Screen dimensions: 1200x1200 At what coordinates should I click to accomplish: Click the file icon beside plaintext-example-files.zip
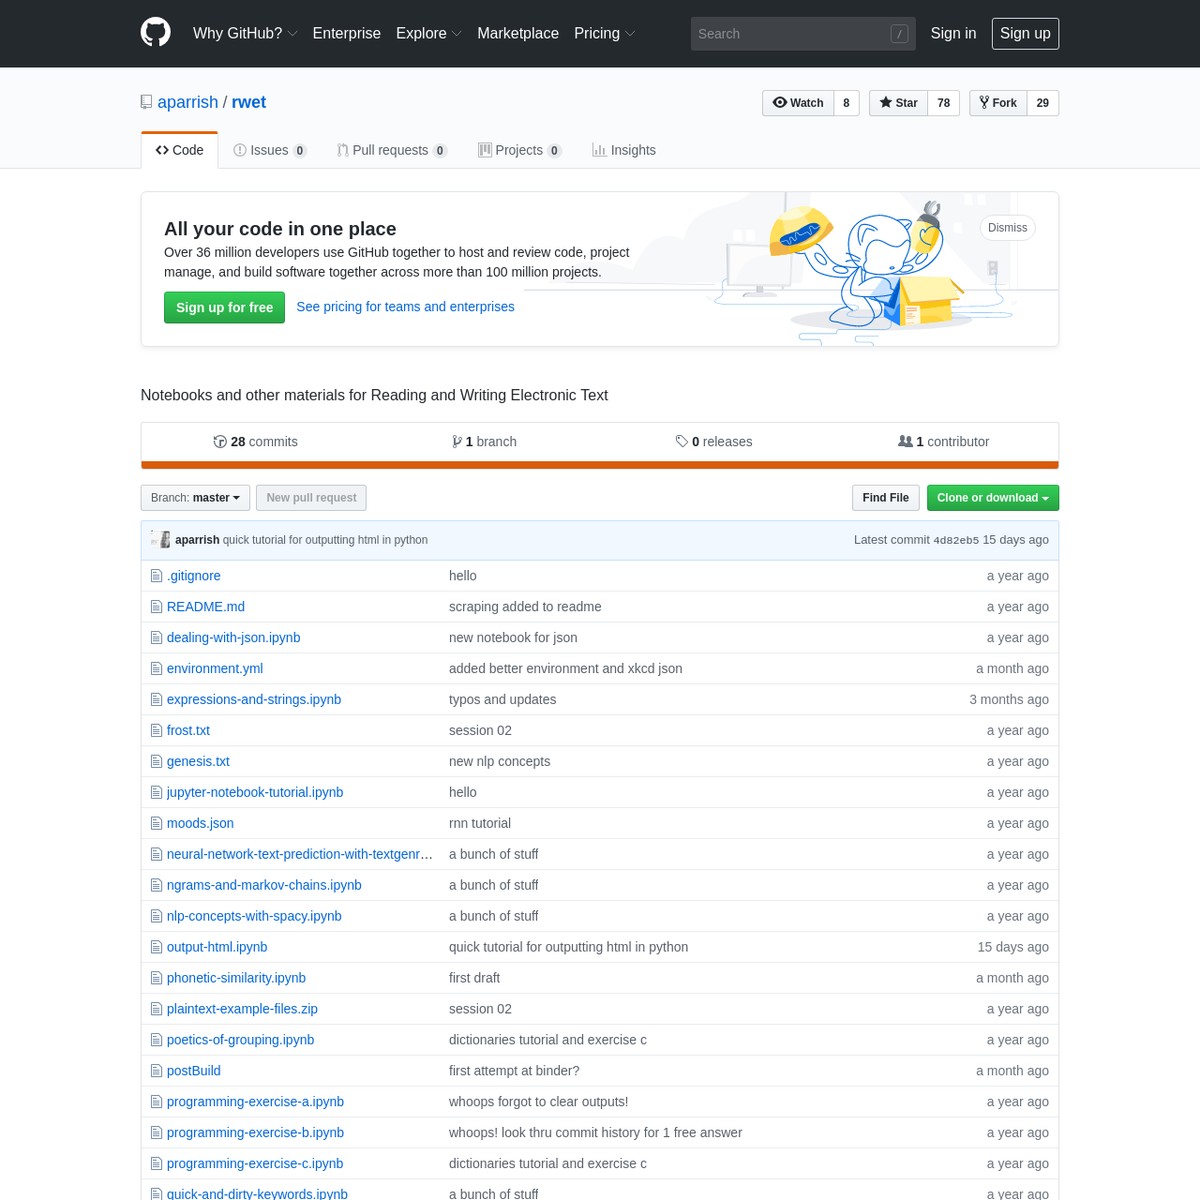(156, 1009)
